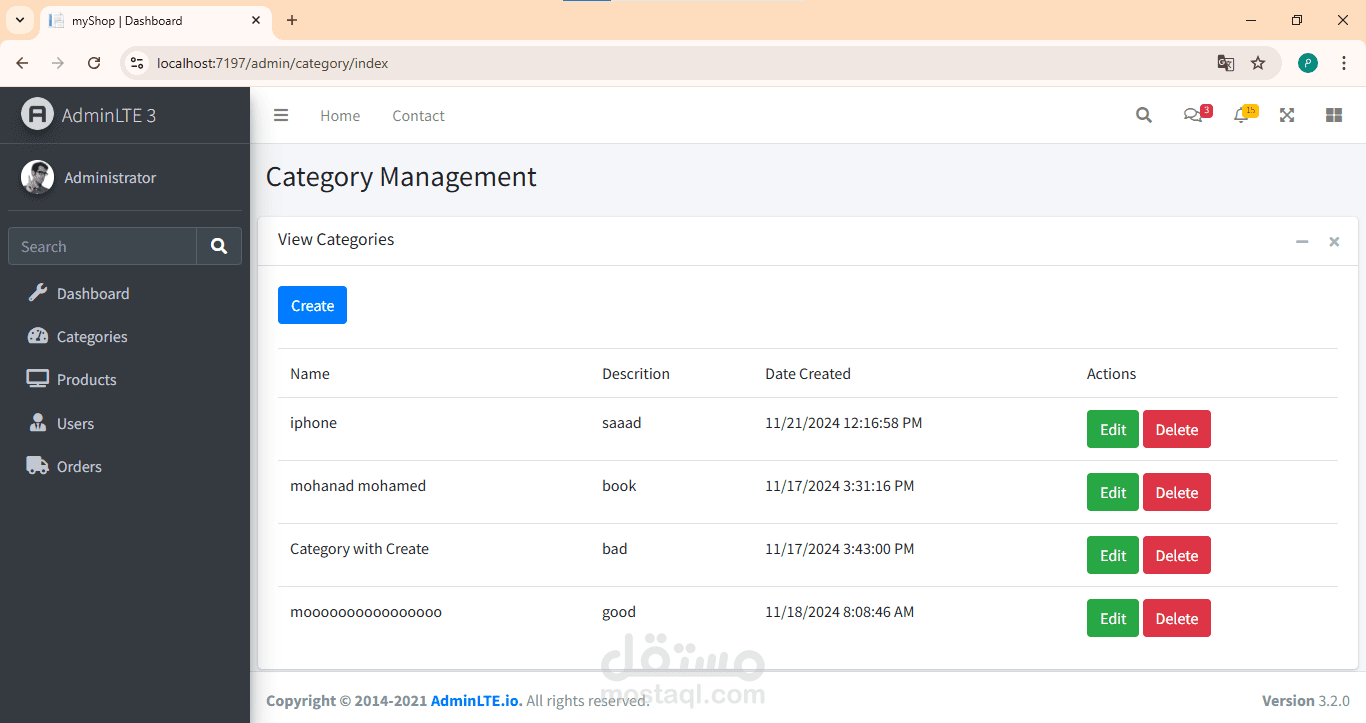Open the Chrome profile avatar
The height and width of the screenshot is (723, 1366).
tap(1308, 63)
